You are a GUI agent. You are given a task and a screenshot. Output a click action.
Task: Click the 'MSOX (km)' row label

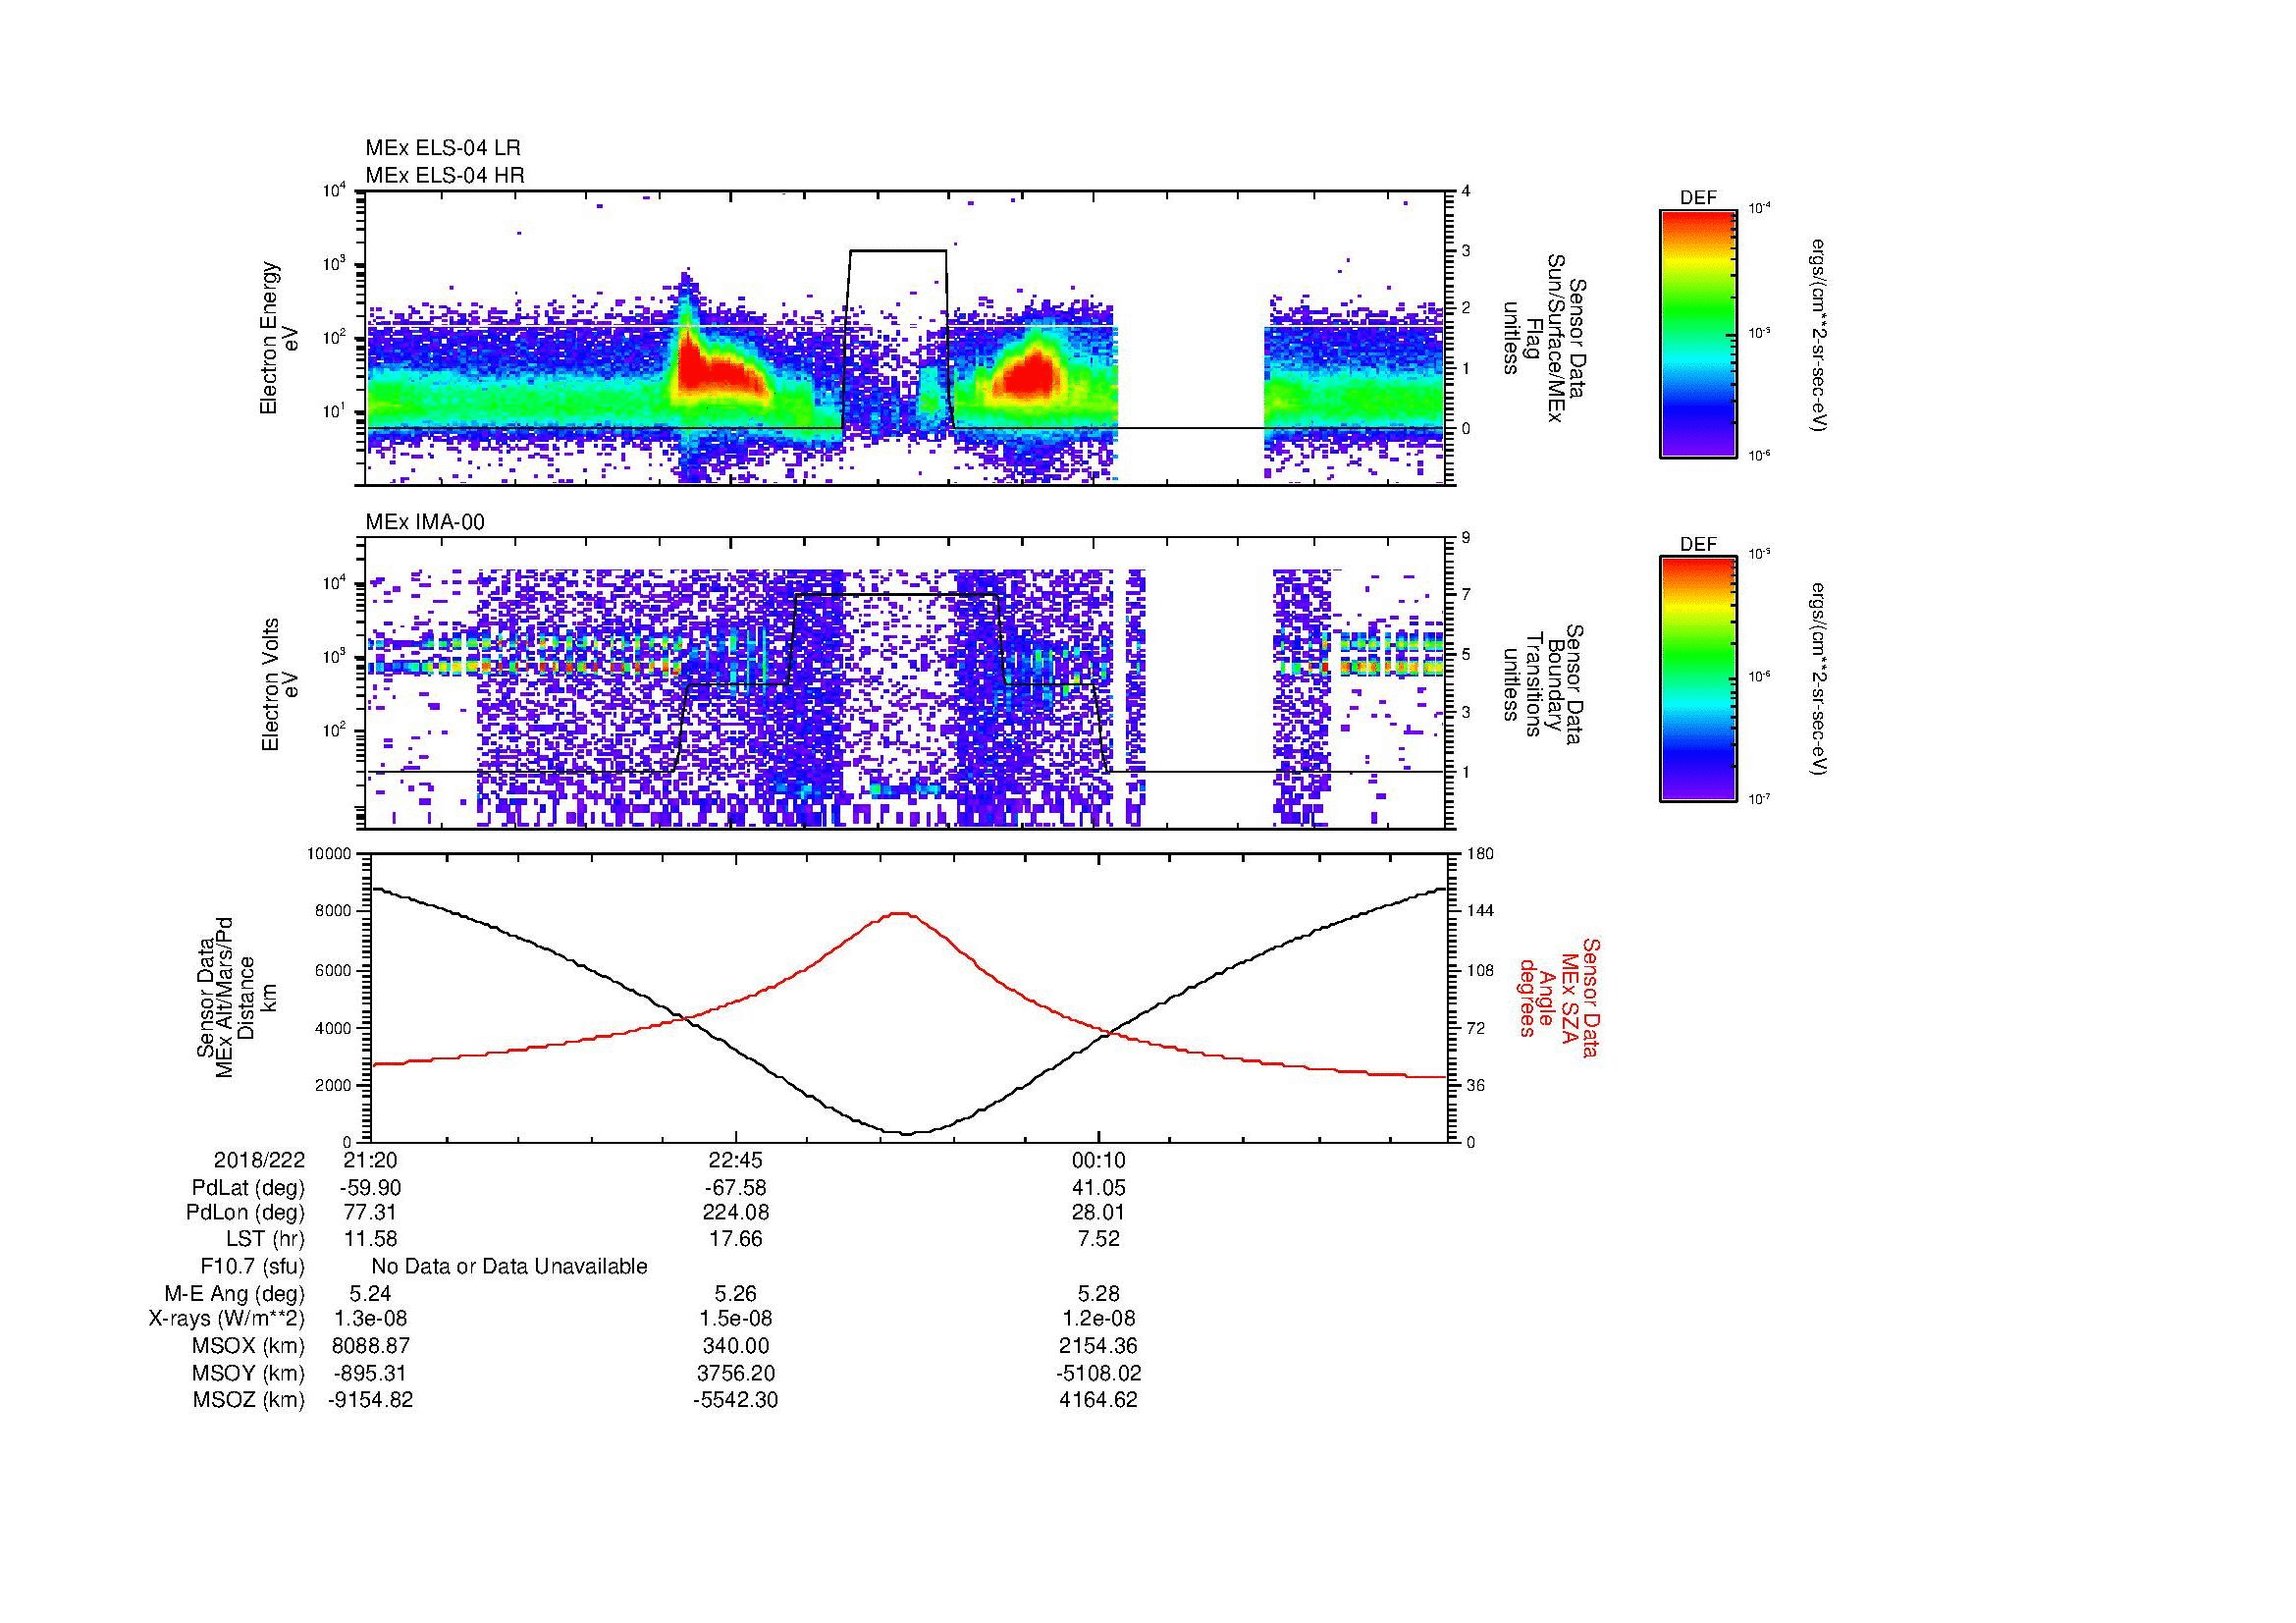point(248,1346)
